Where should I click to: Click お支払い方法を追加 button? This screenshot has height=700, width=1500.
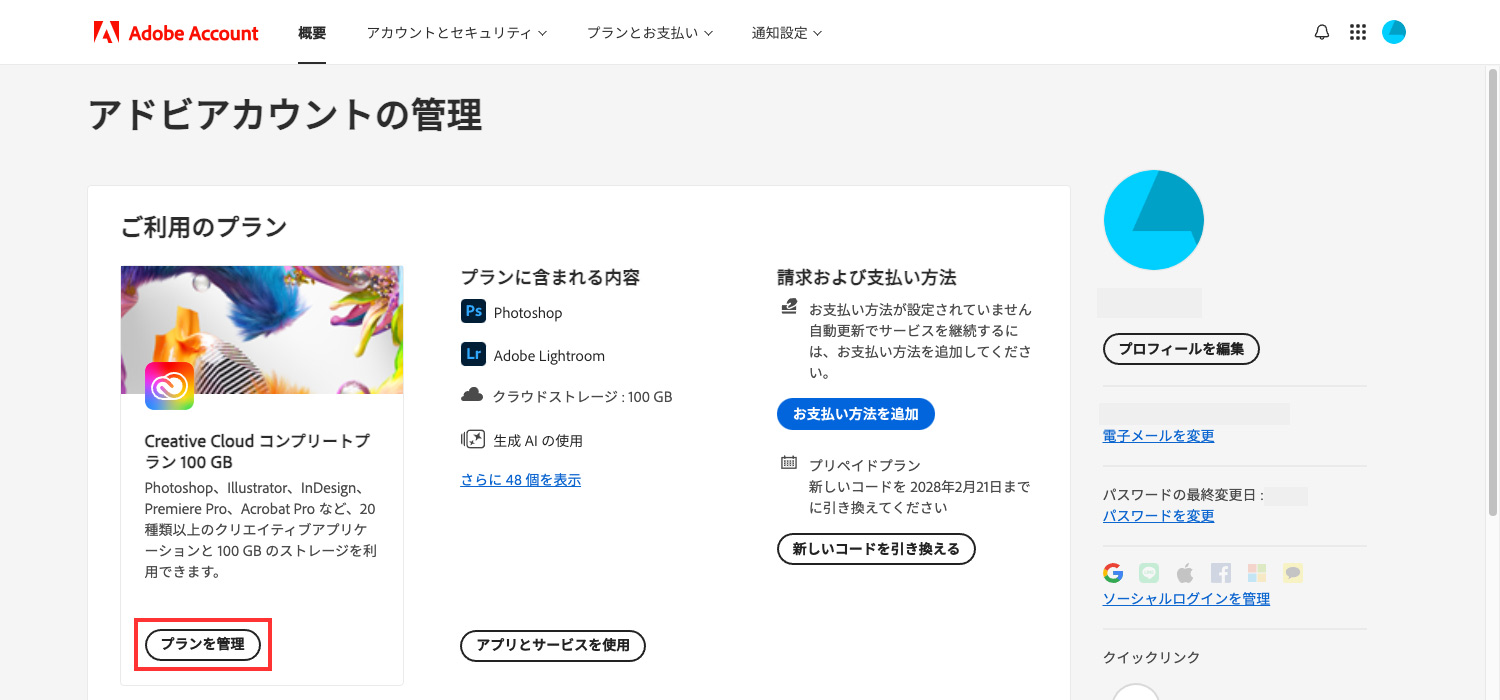pos(856,414)
